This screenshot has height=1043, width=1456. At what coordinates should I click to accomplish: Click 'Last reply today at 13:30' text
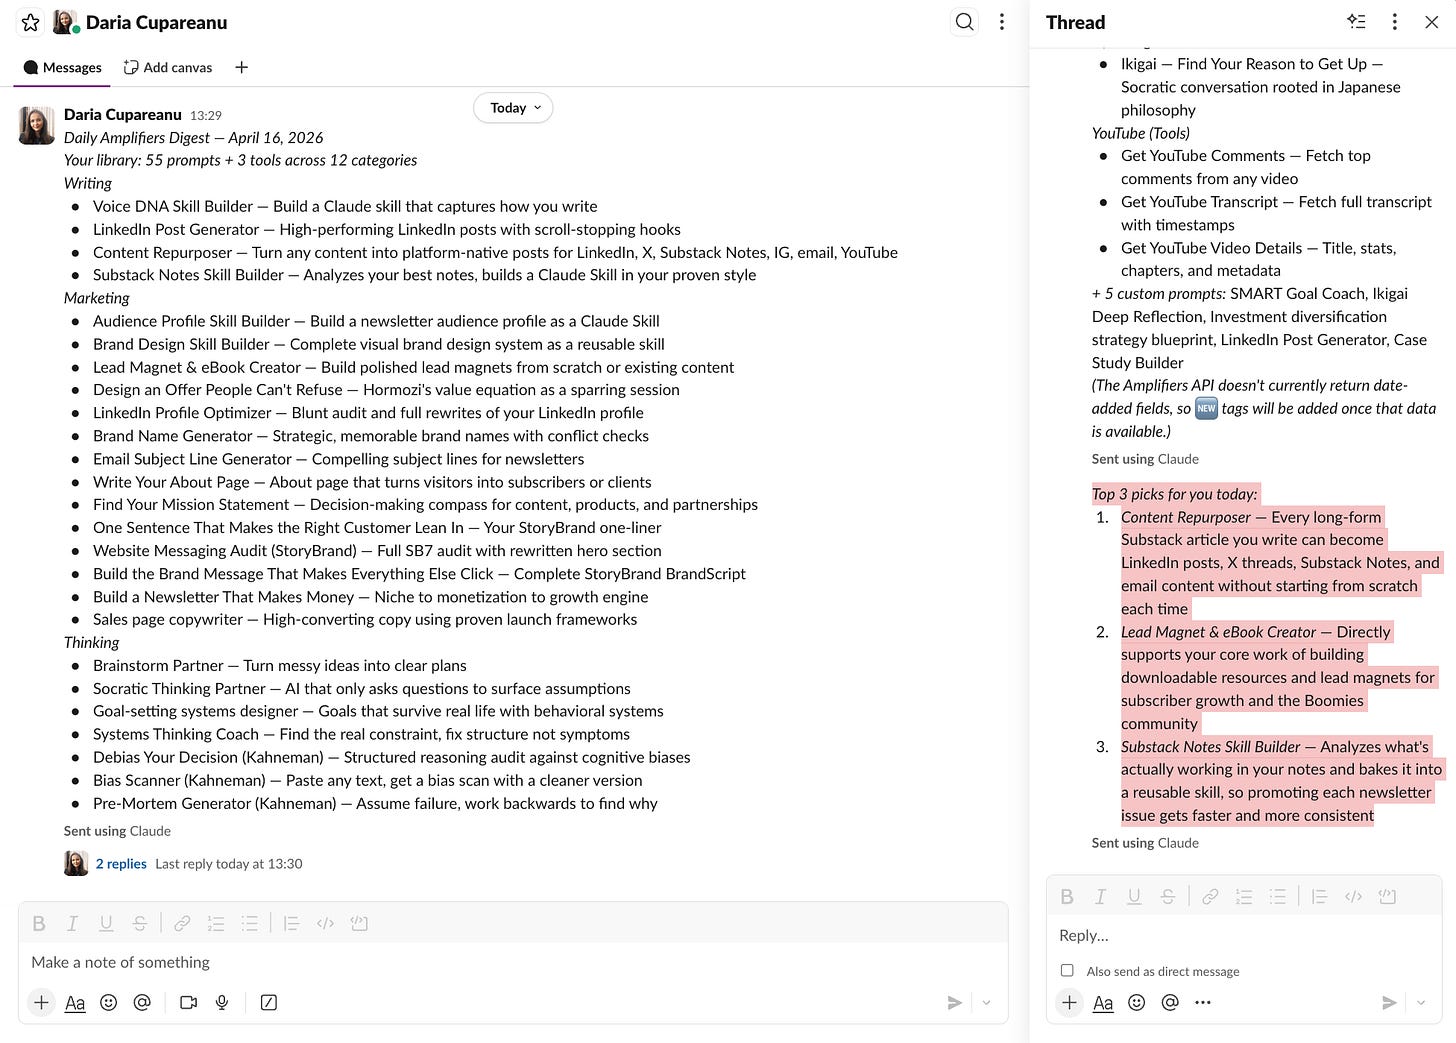[229, 863]
